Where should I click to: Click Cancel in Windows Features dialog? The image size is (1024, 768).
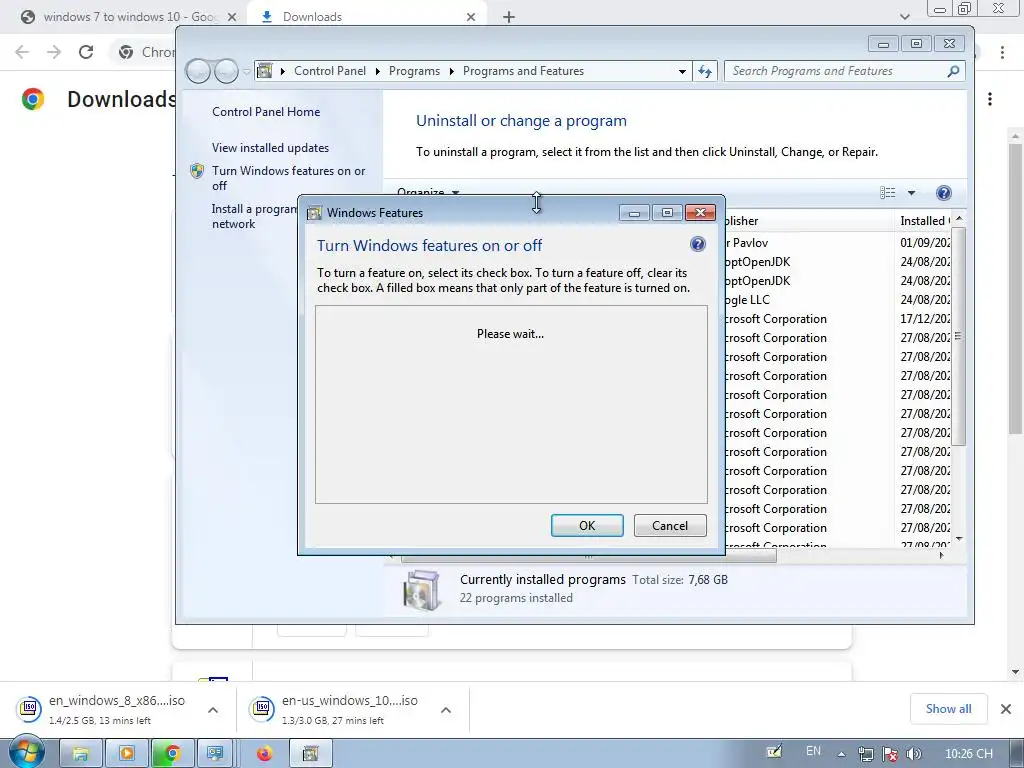(670, 526)
